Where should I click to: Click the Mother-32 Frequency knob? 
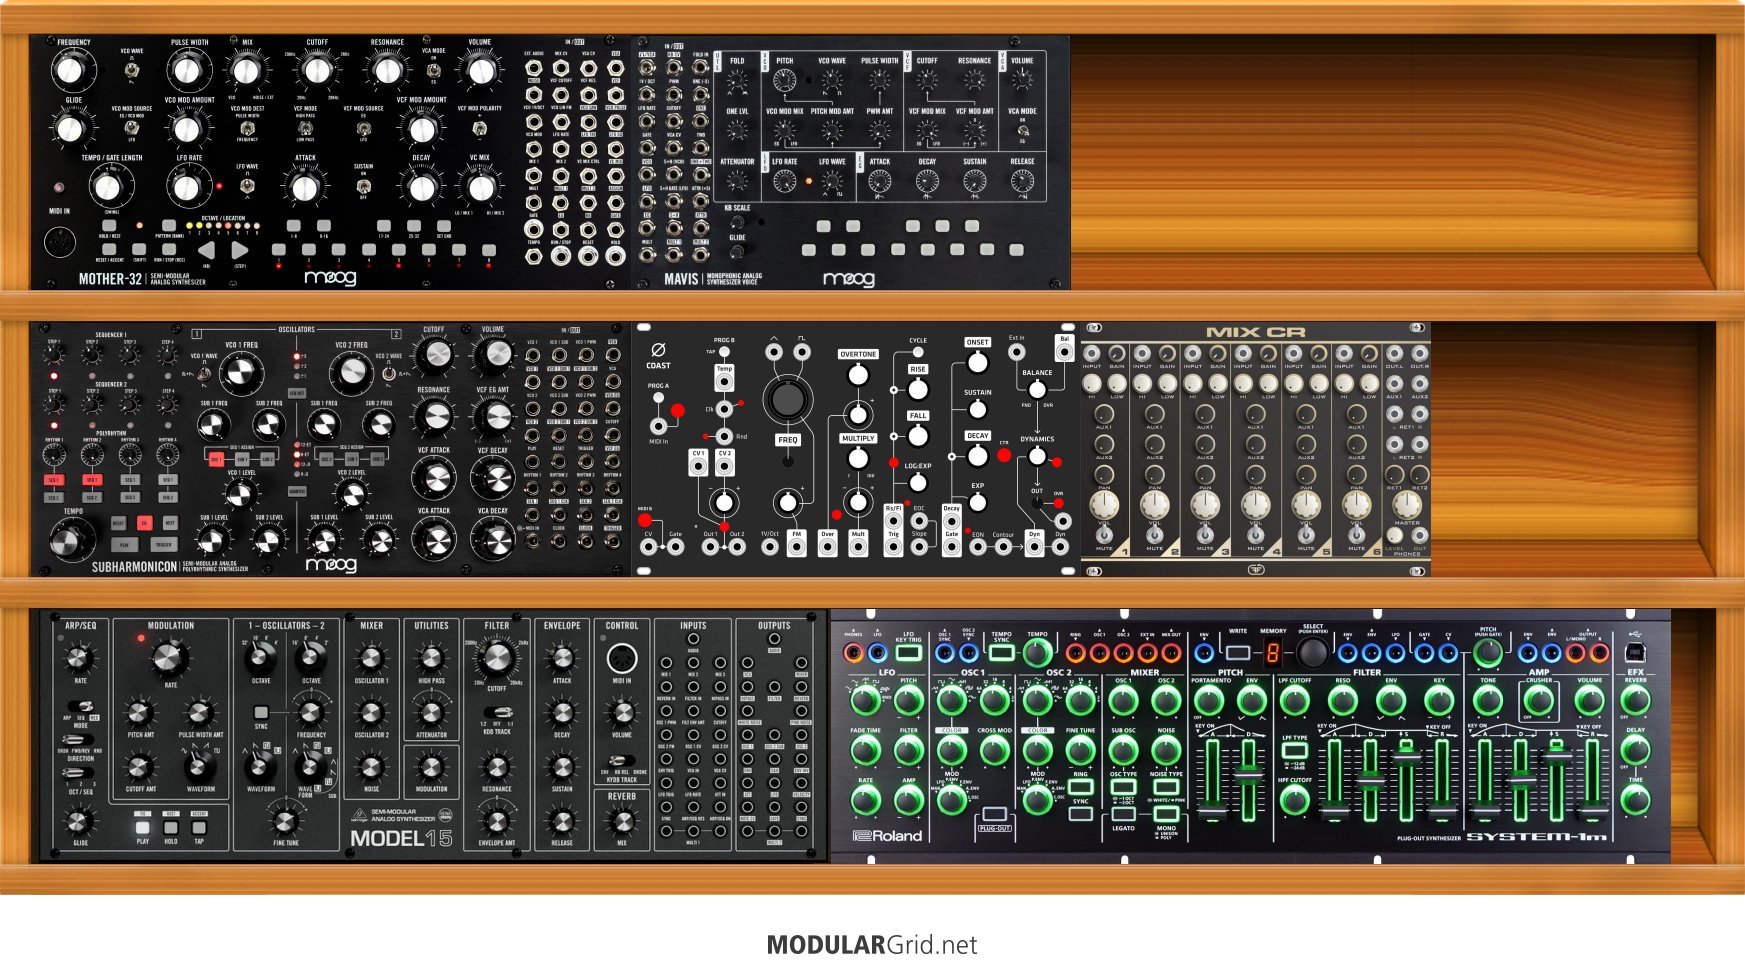[x=69, y=70]
